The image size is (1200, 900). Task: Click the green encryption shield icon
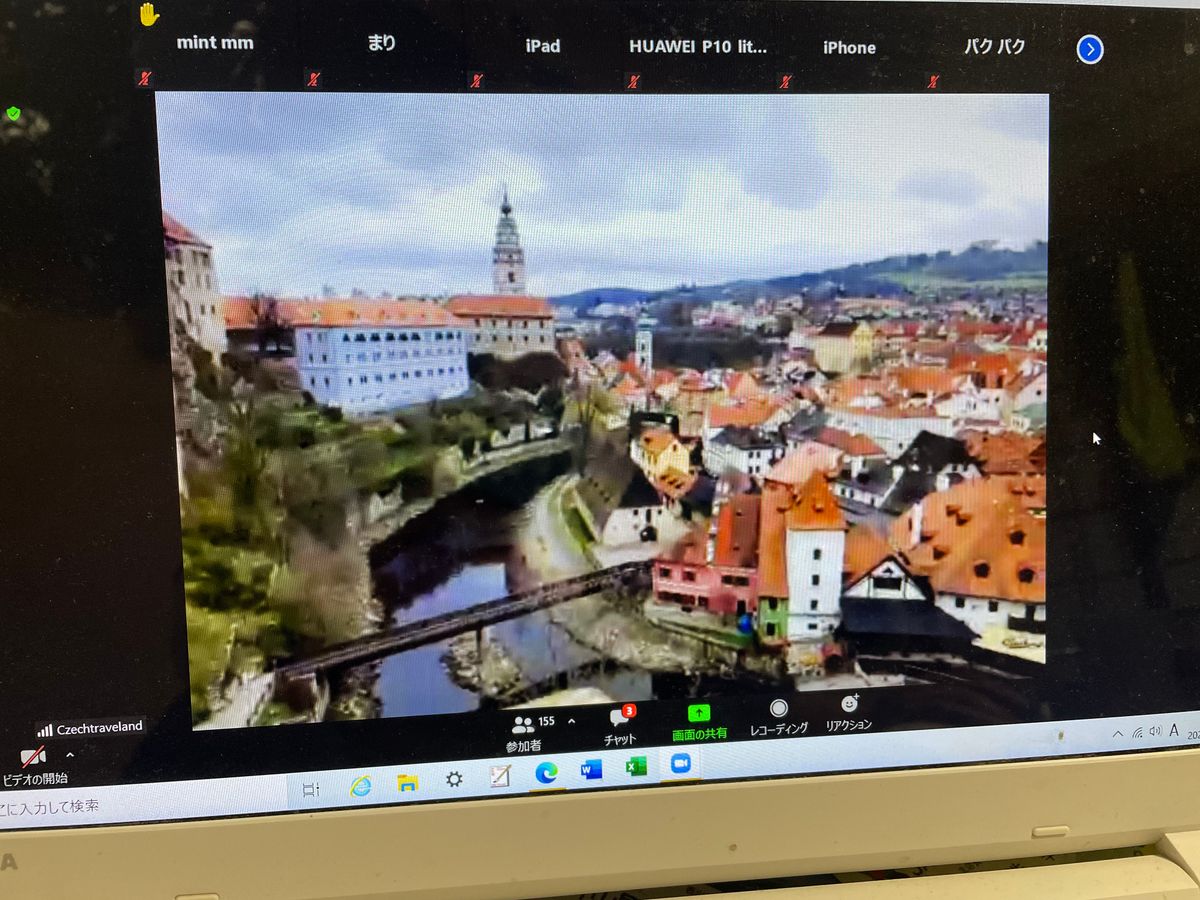click(x=13, y=113)
